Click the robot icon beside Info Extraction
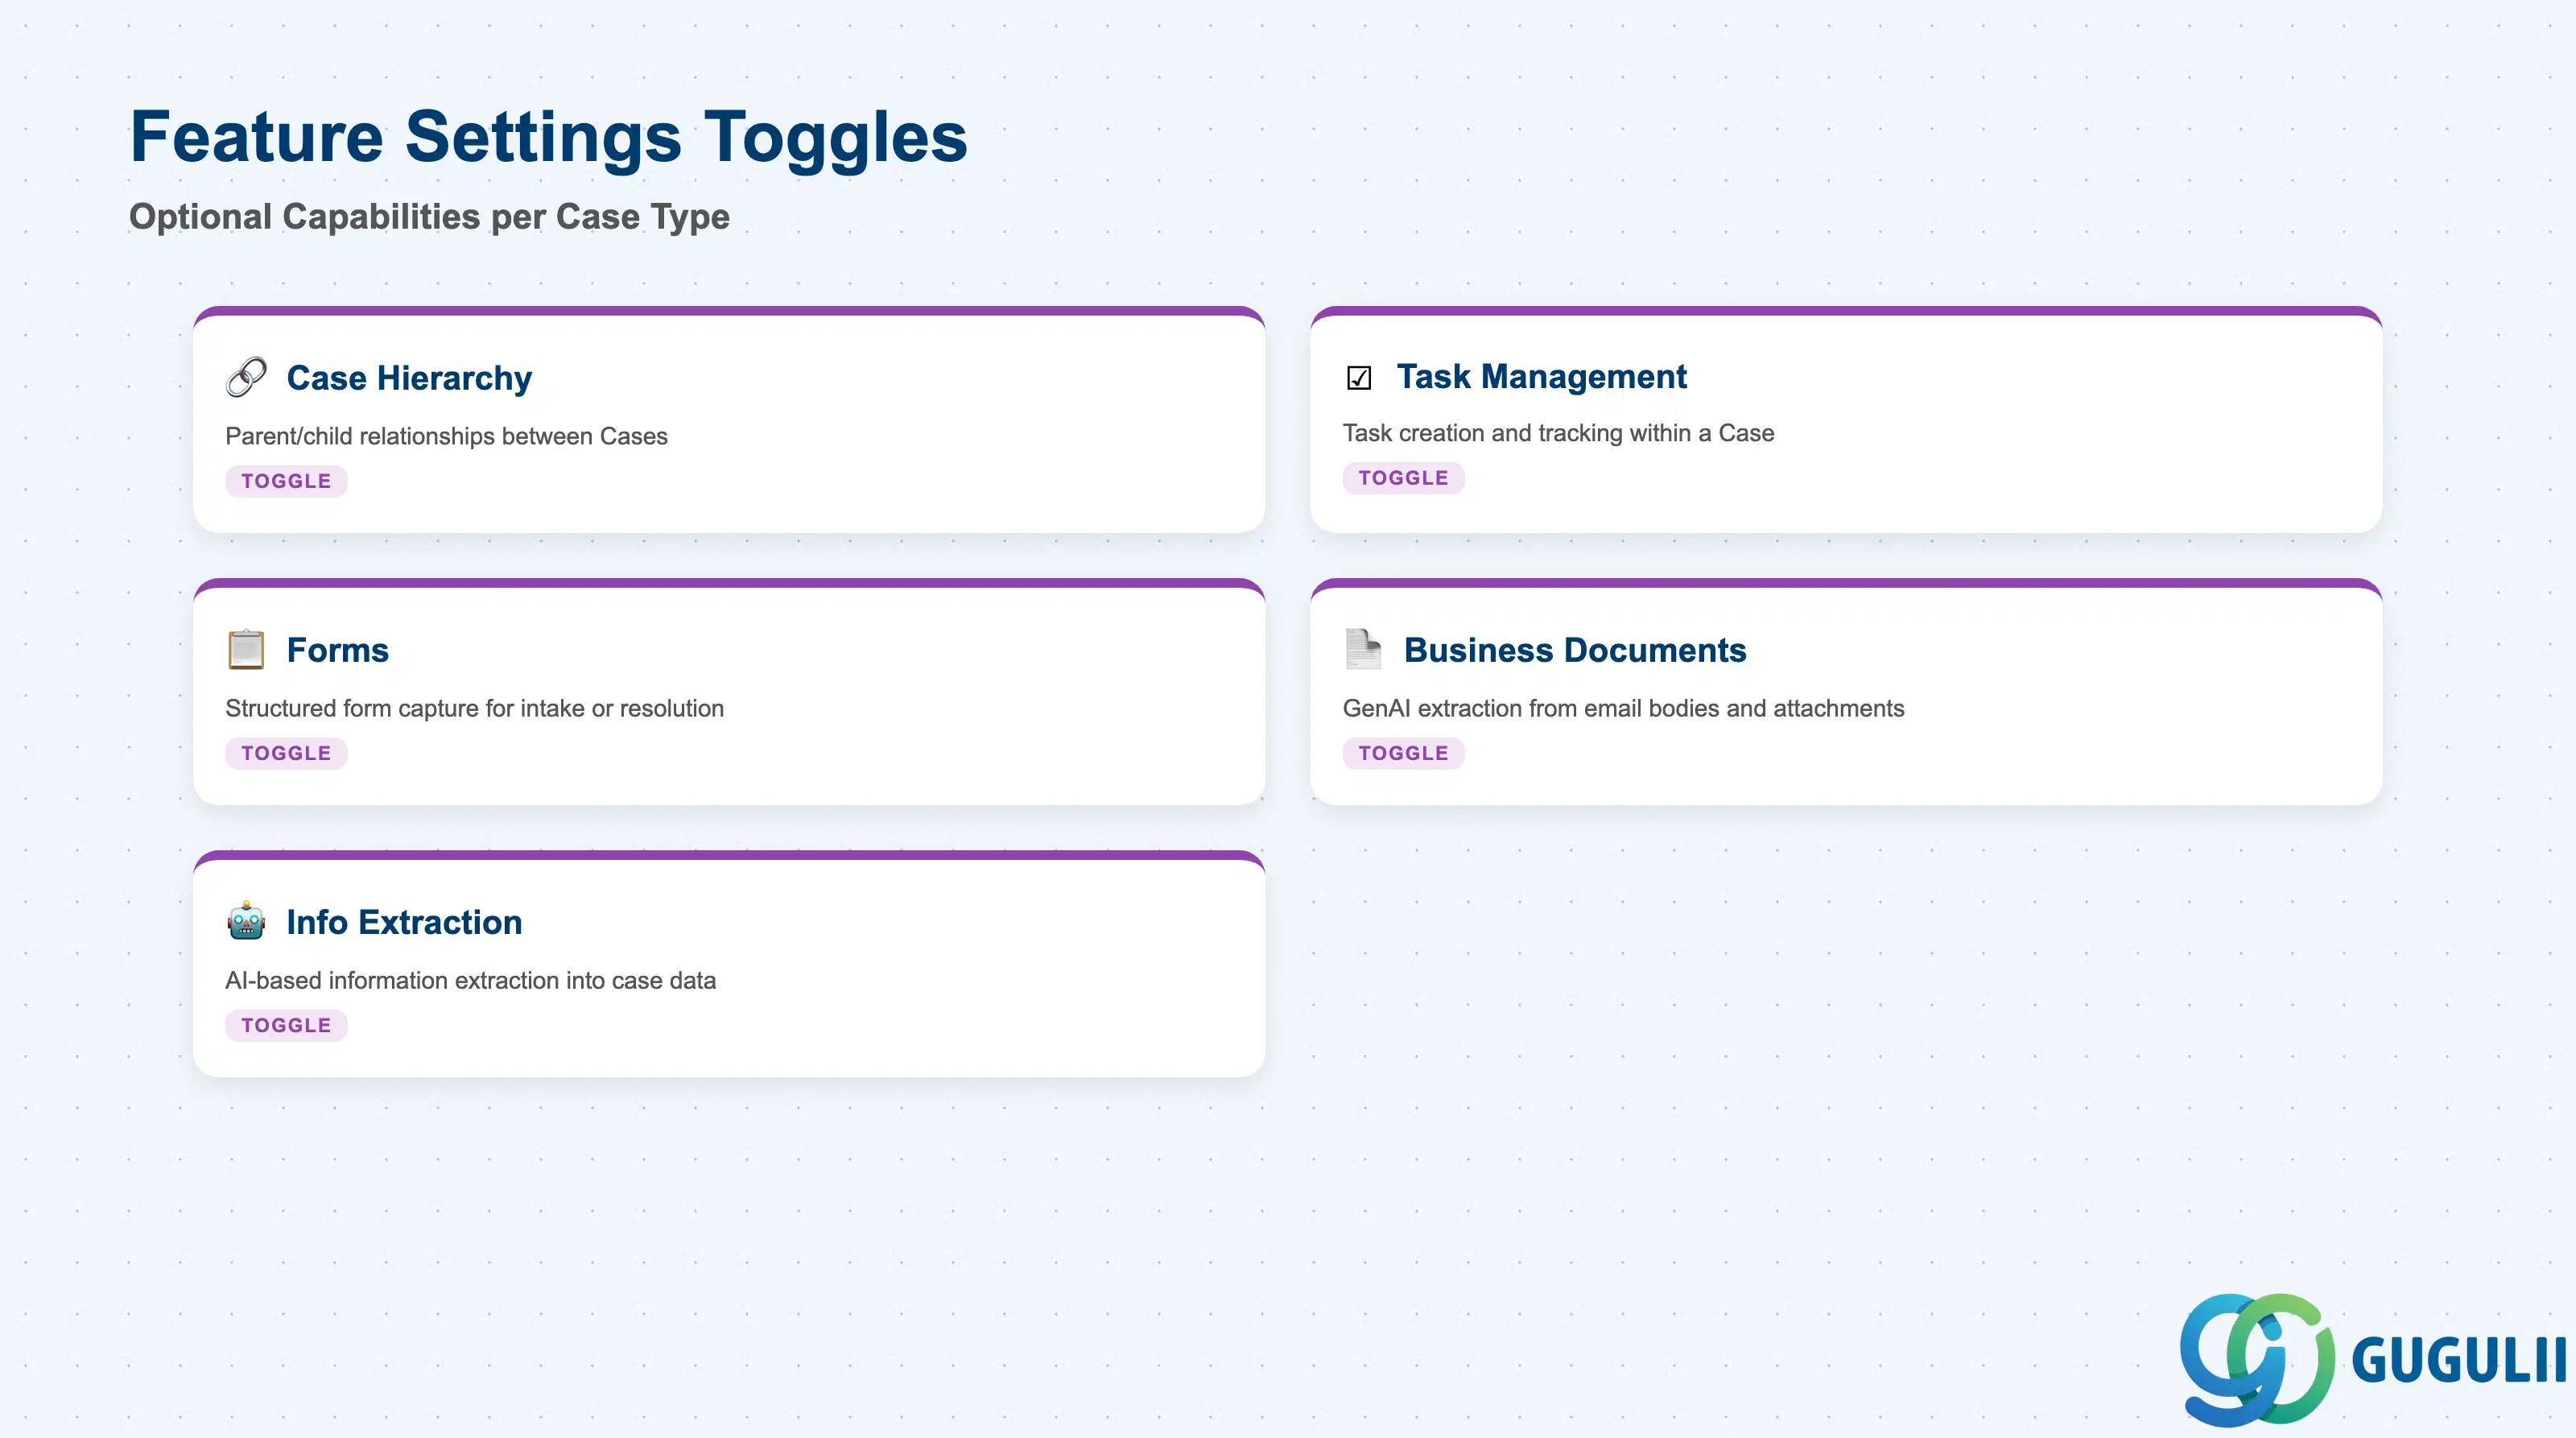 [x=246, y=921]
